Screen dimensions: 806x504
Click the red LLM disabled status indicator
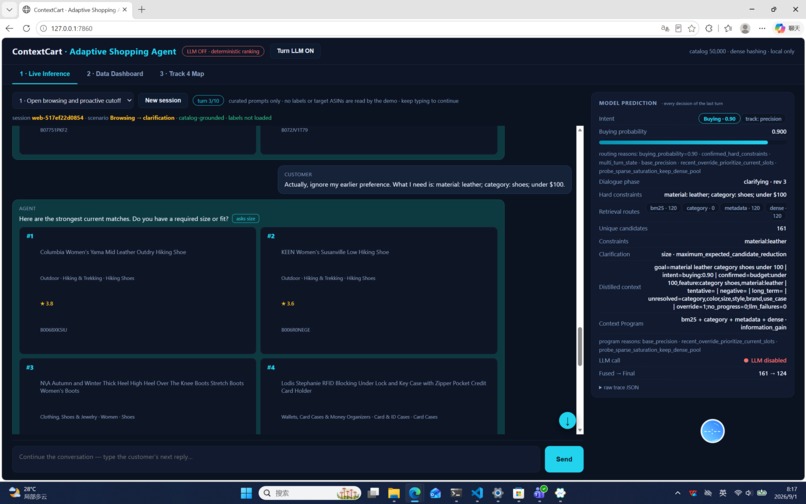coord(765,361)
